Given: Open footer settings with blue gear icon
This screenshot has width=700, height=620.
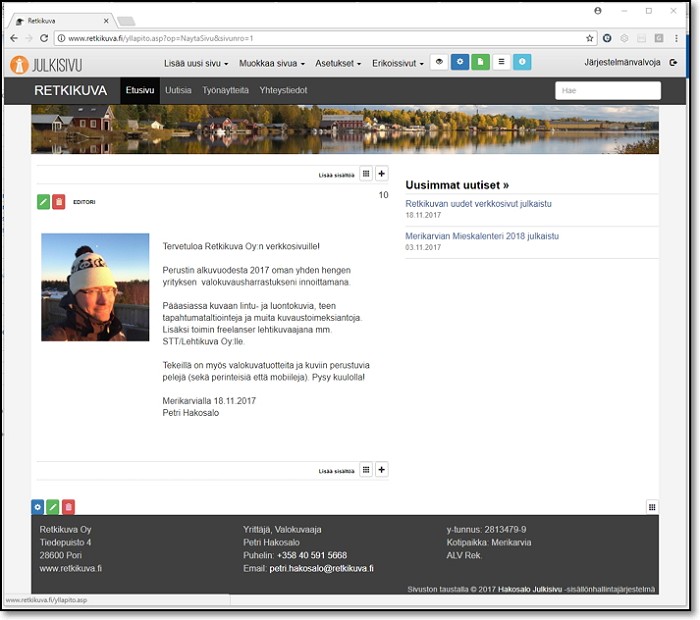Looking at the screenshot, I should point(38,507).
